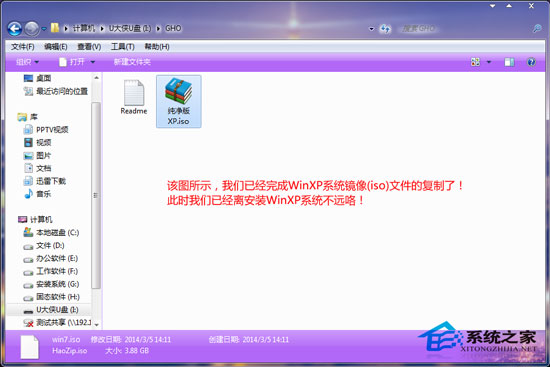Open the 编辑(E) menu
Image resolution: width=550 pixels, height=367 pixels.
(56, 47)
